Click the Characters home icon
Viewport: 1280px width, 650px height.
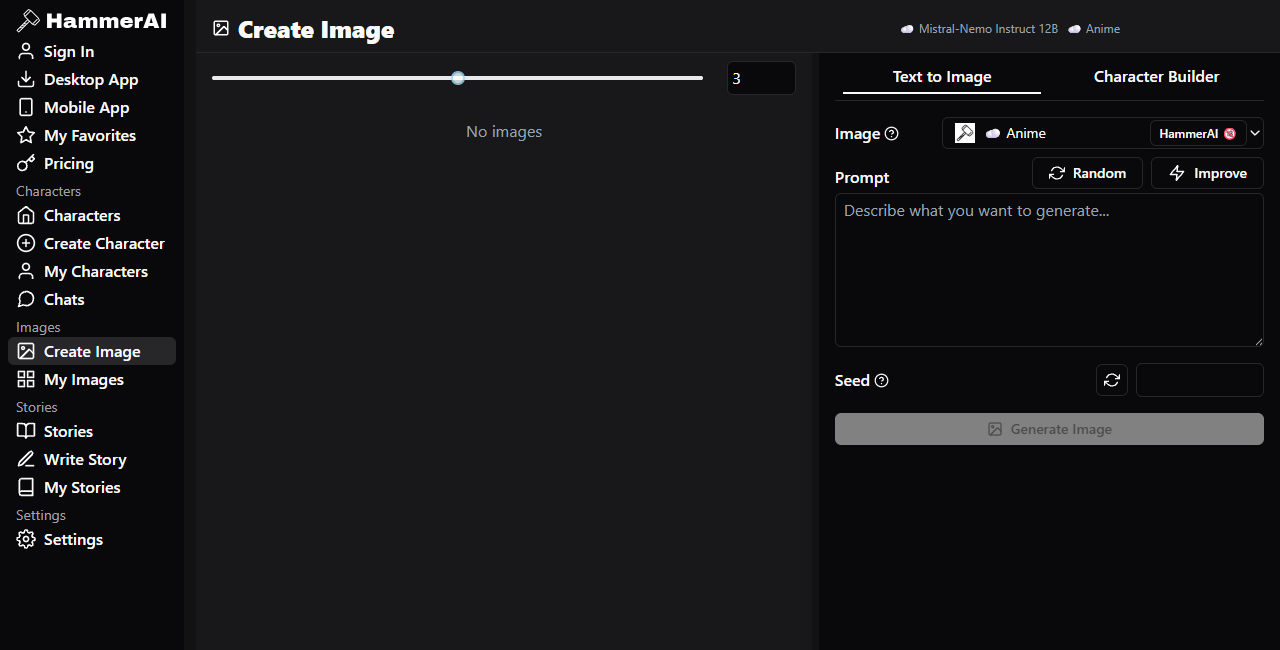pyautogui.click(x=26, y=215)
